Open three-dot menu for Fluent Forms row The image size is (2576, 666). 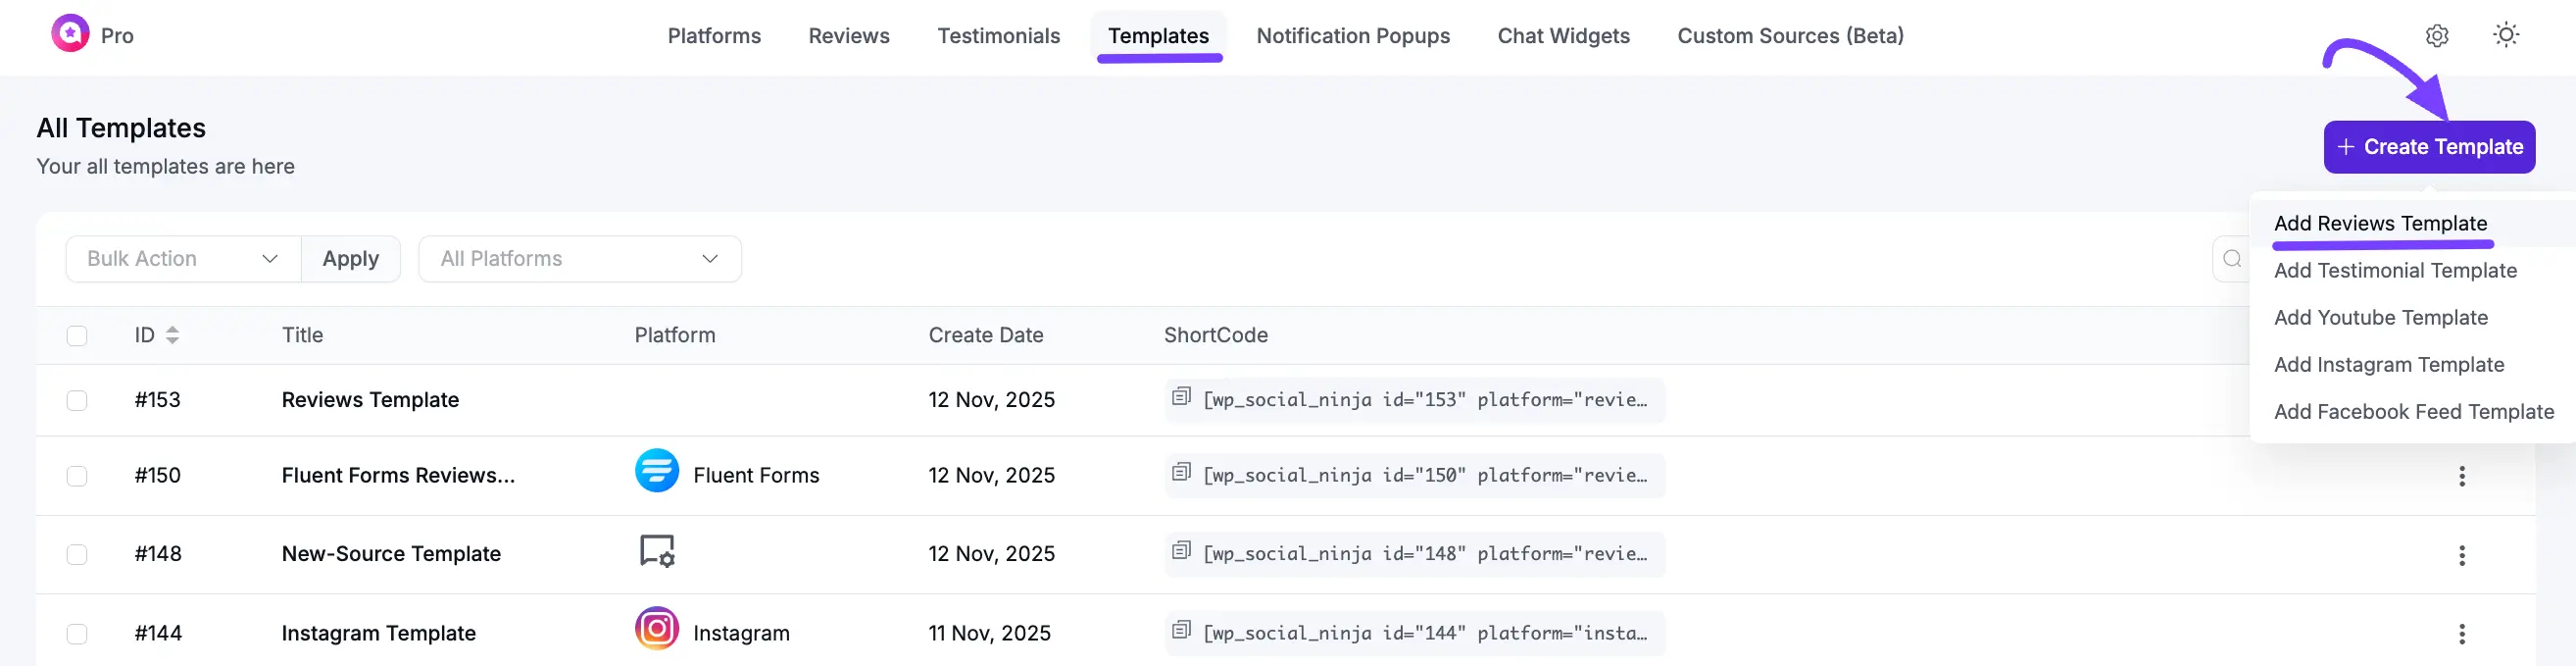pos(2461,476)
